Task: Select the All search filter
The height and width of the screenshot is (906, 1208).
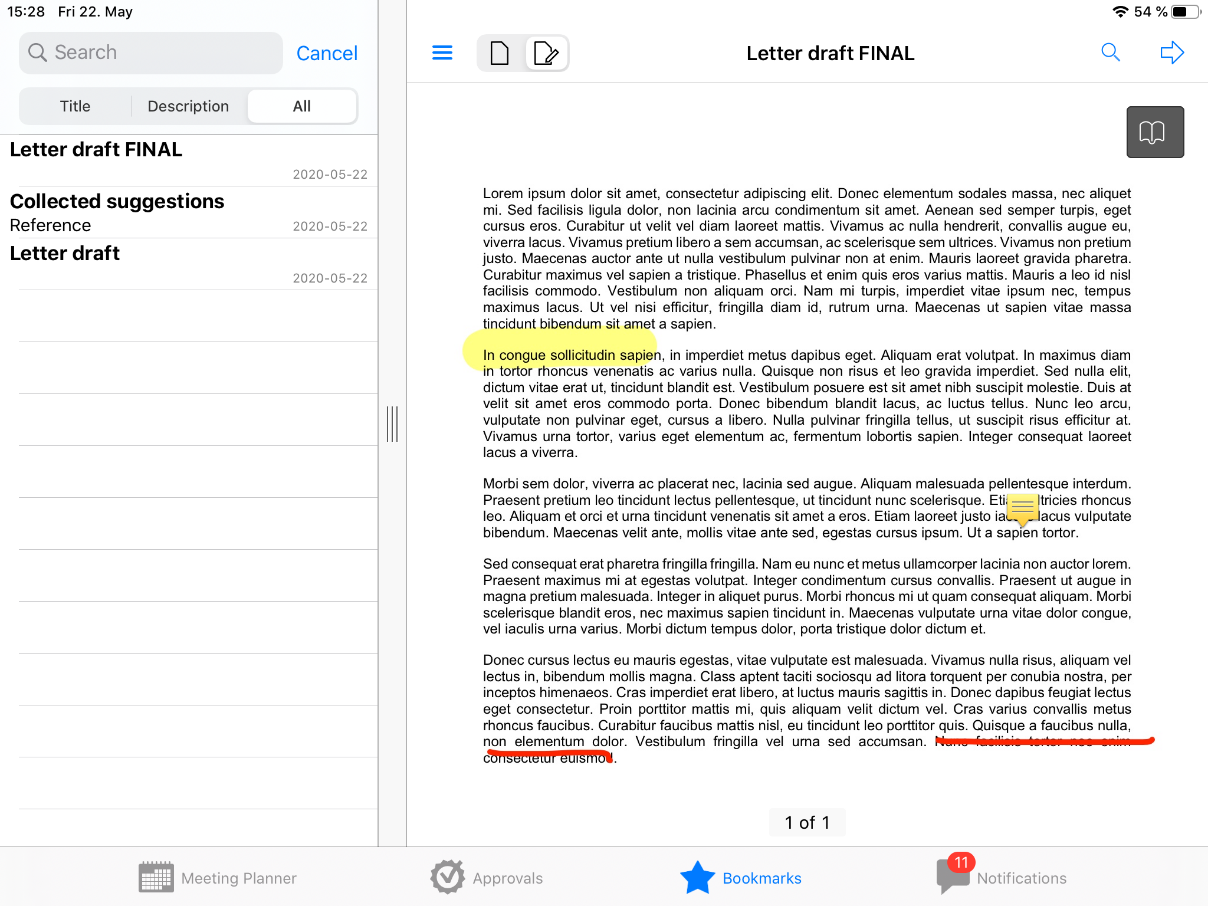Action: tap(302, 106)
